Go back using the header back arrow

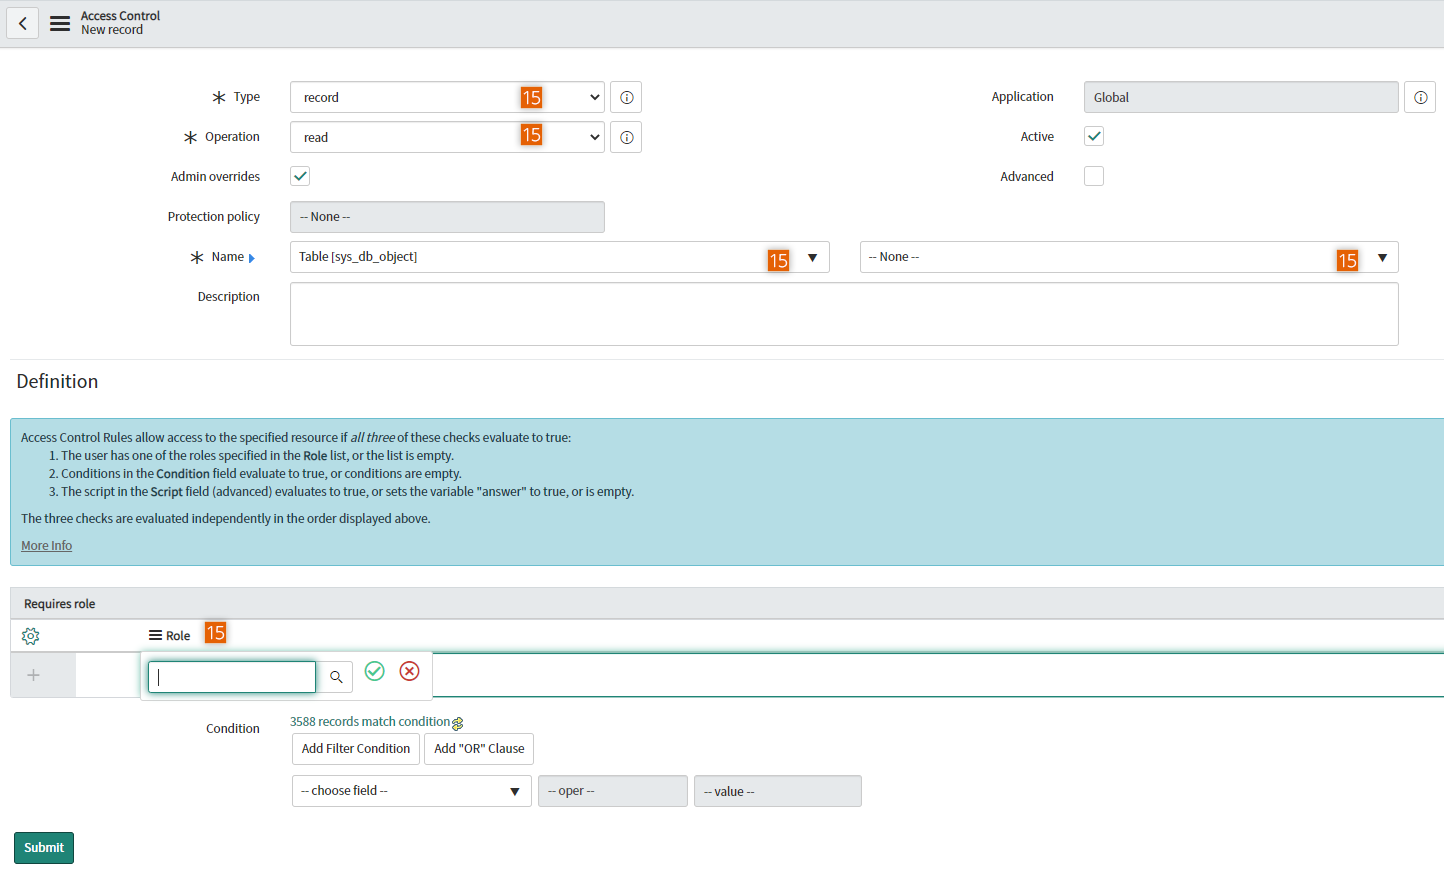click(22, 23)
